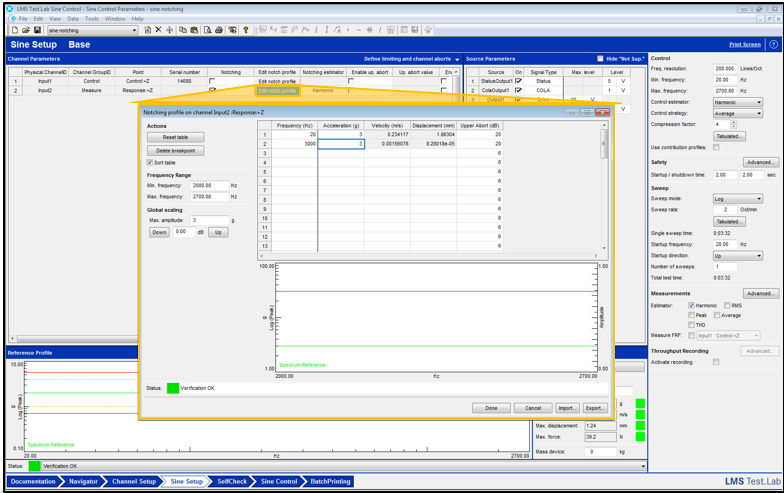The image size is (784, 493).
Task: Open the Control estimator Harmonic dropdown
Action: (738, 102)
